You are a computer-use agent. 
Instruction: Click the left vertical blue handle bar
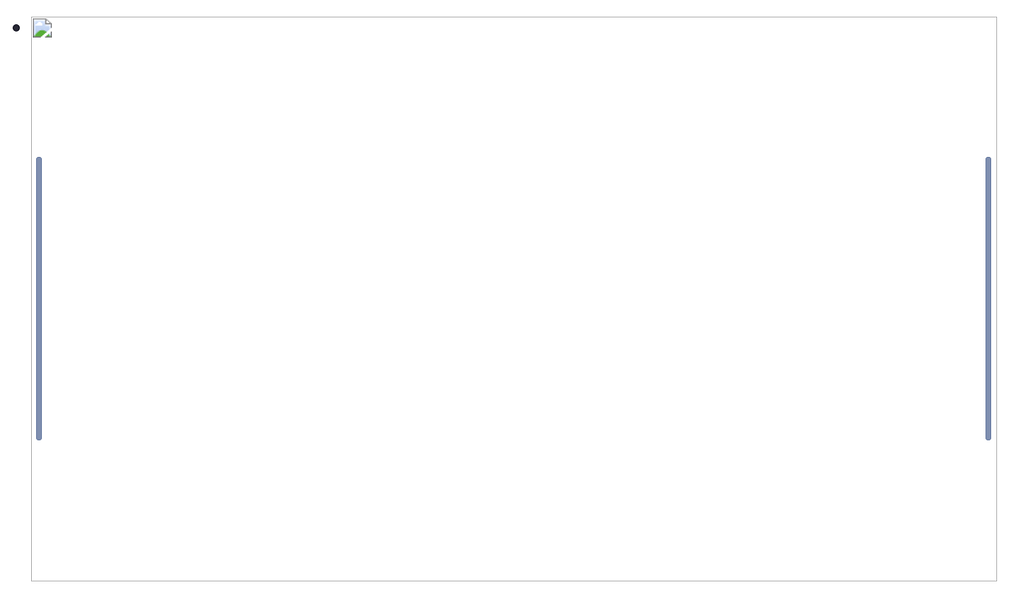39,298
